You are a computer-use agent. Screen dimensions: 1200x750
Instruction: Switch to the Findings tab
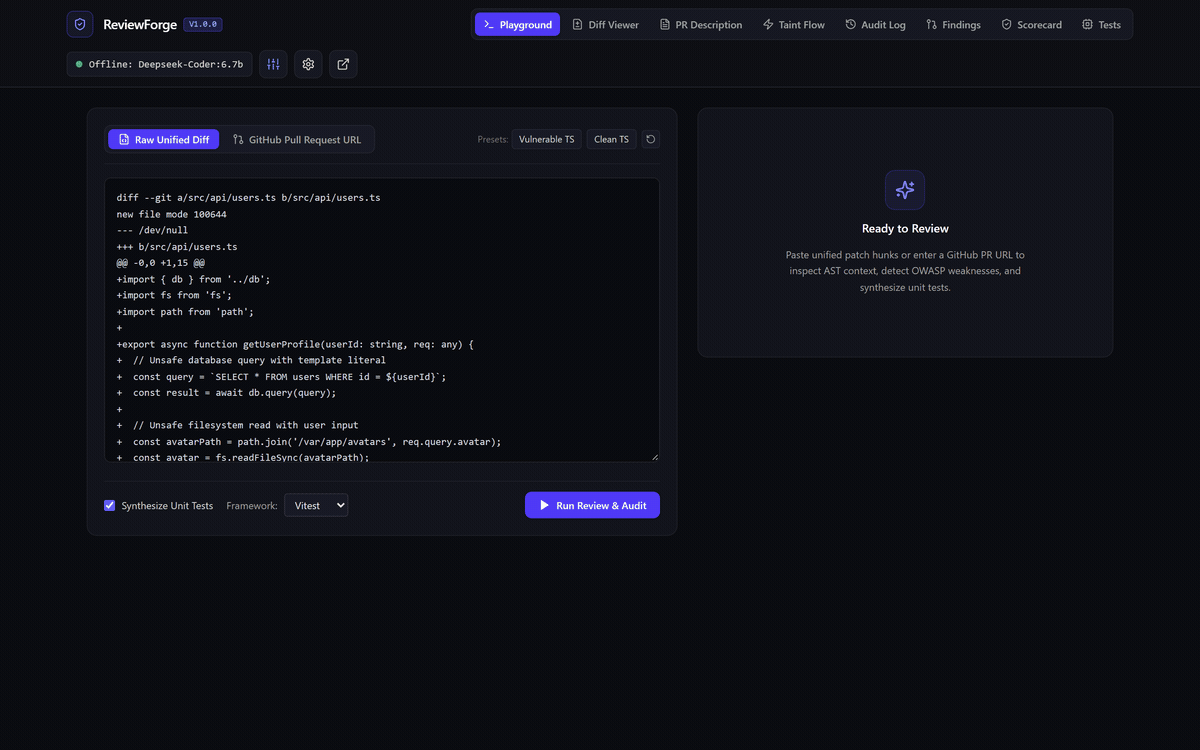(953, 24)
